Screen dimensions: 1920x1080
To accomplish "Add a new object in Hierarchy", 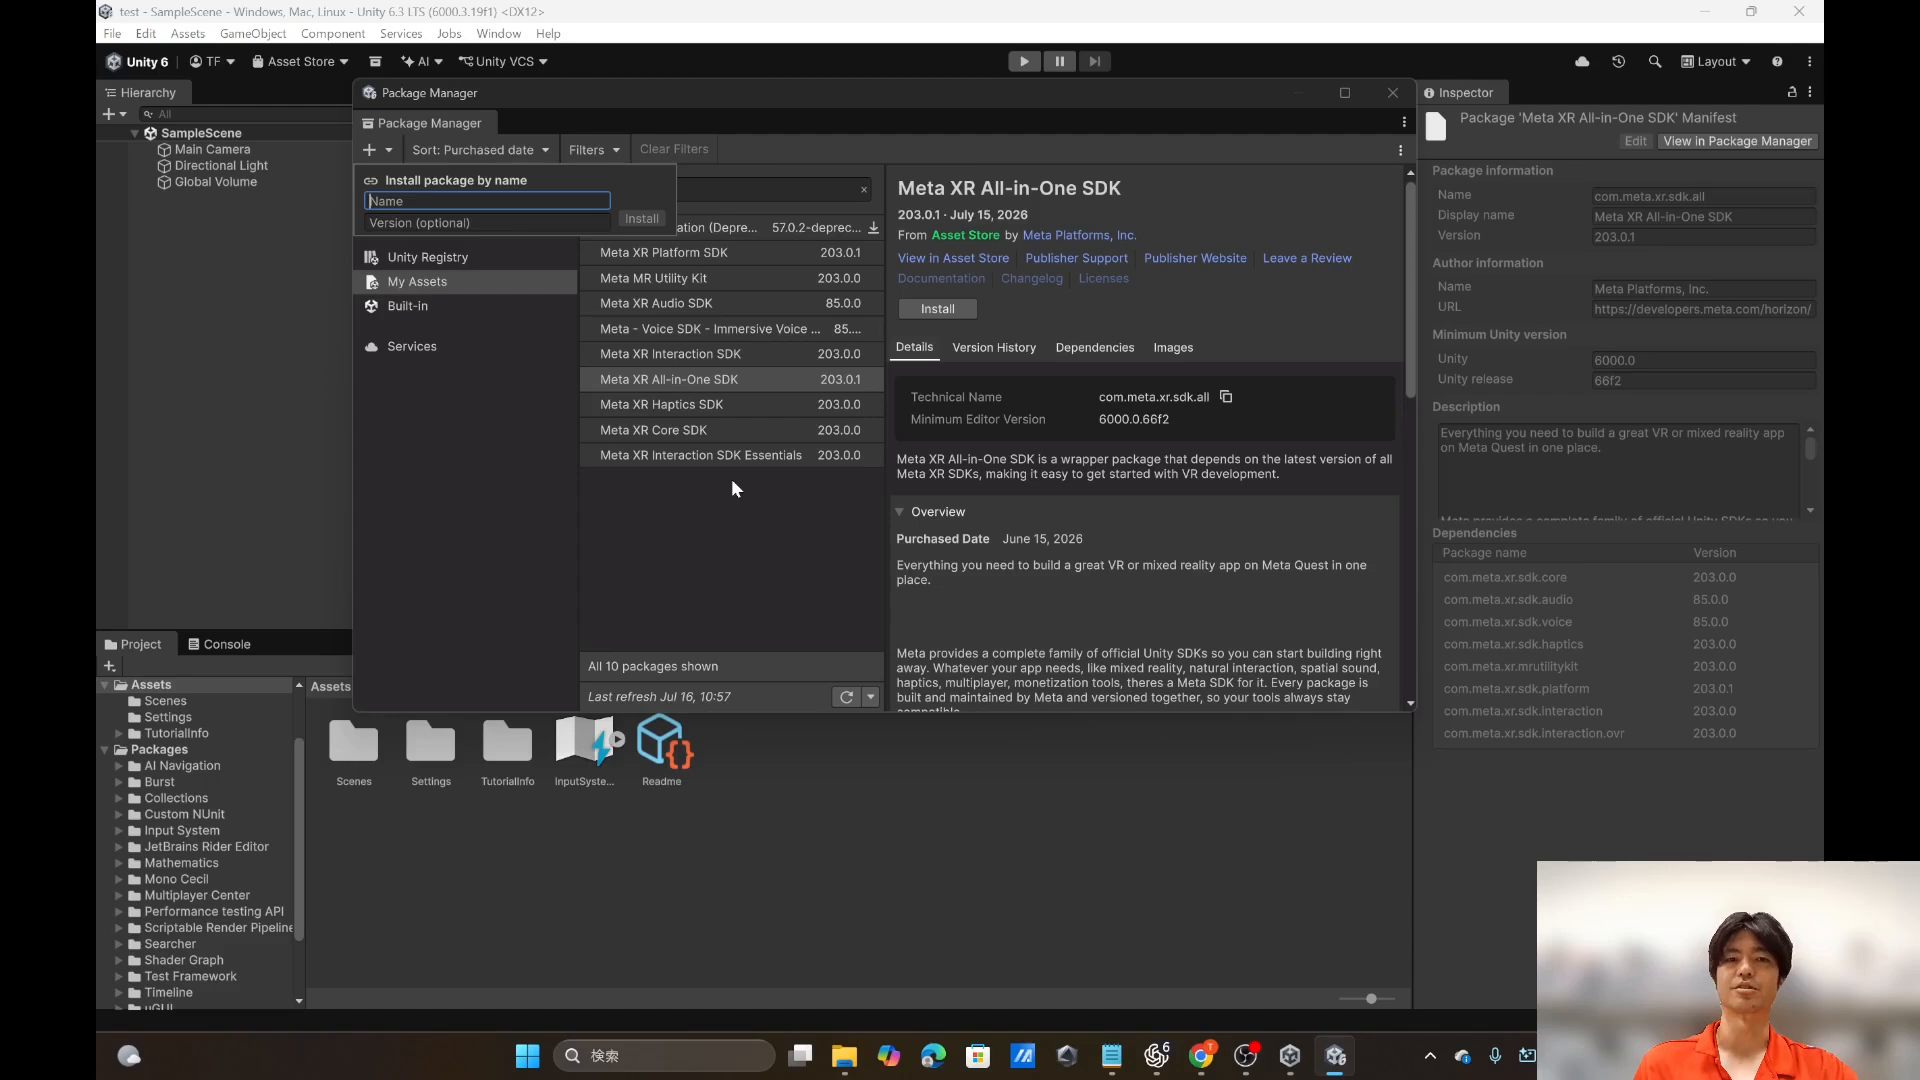I will [114, 114].
